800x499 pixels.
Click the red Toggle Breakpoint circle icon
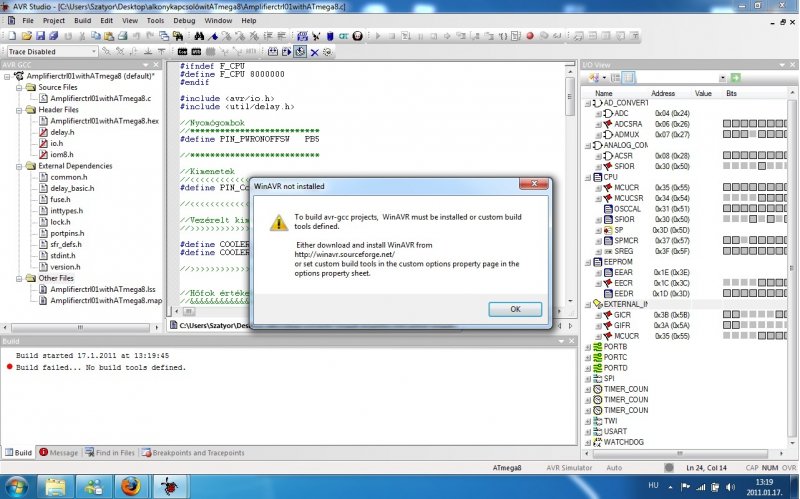click(x=530, y=36)
